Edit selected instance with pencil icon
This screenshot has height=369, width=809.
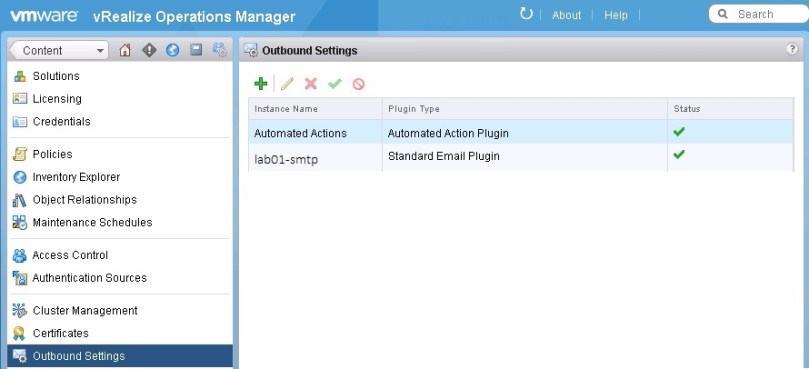287,83
